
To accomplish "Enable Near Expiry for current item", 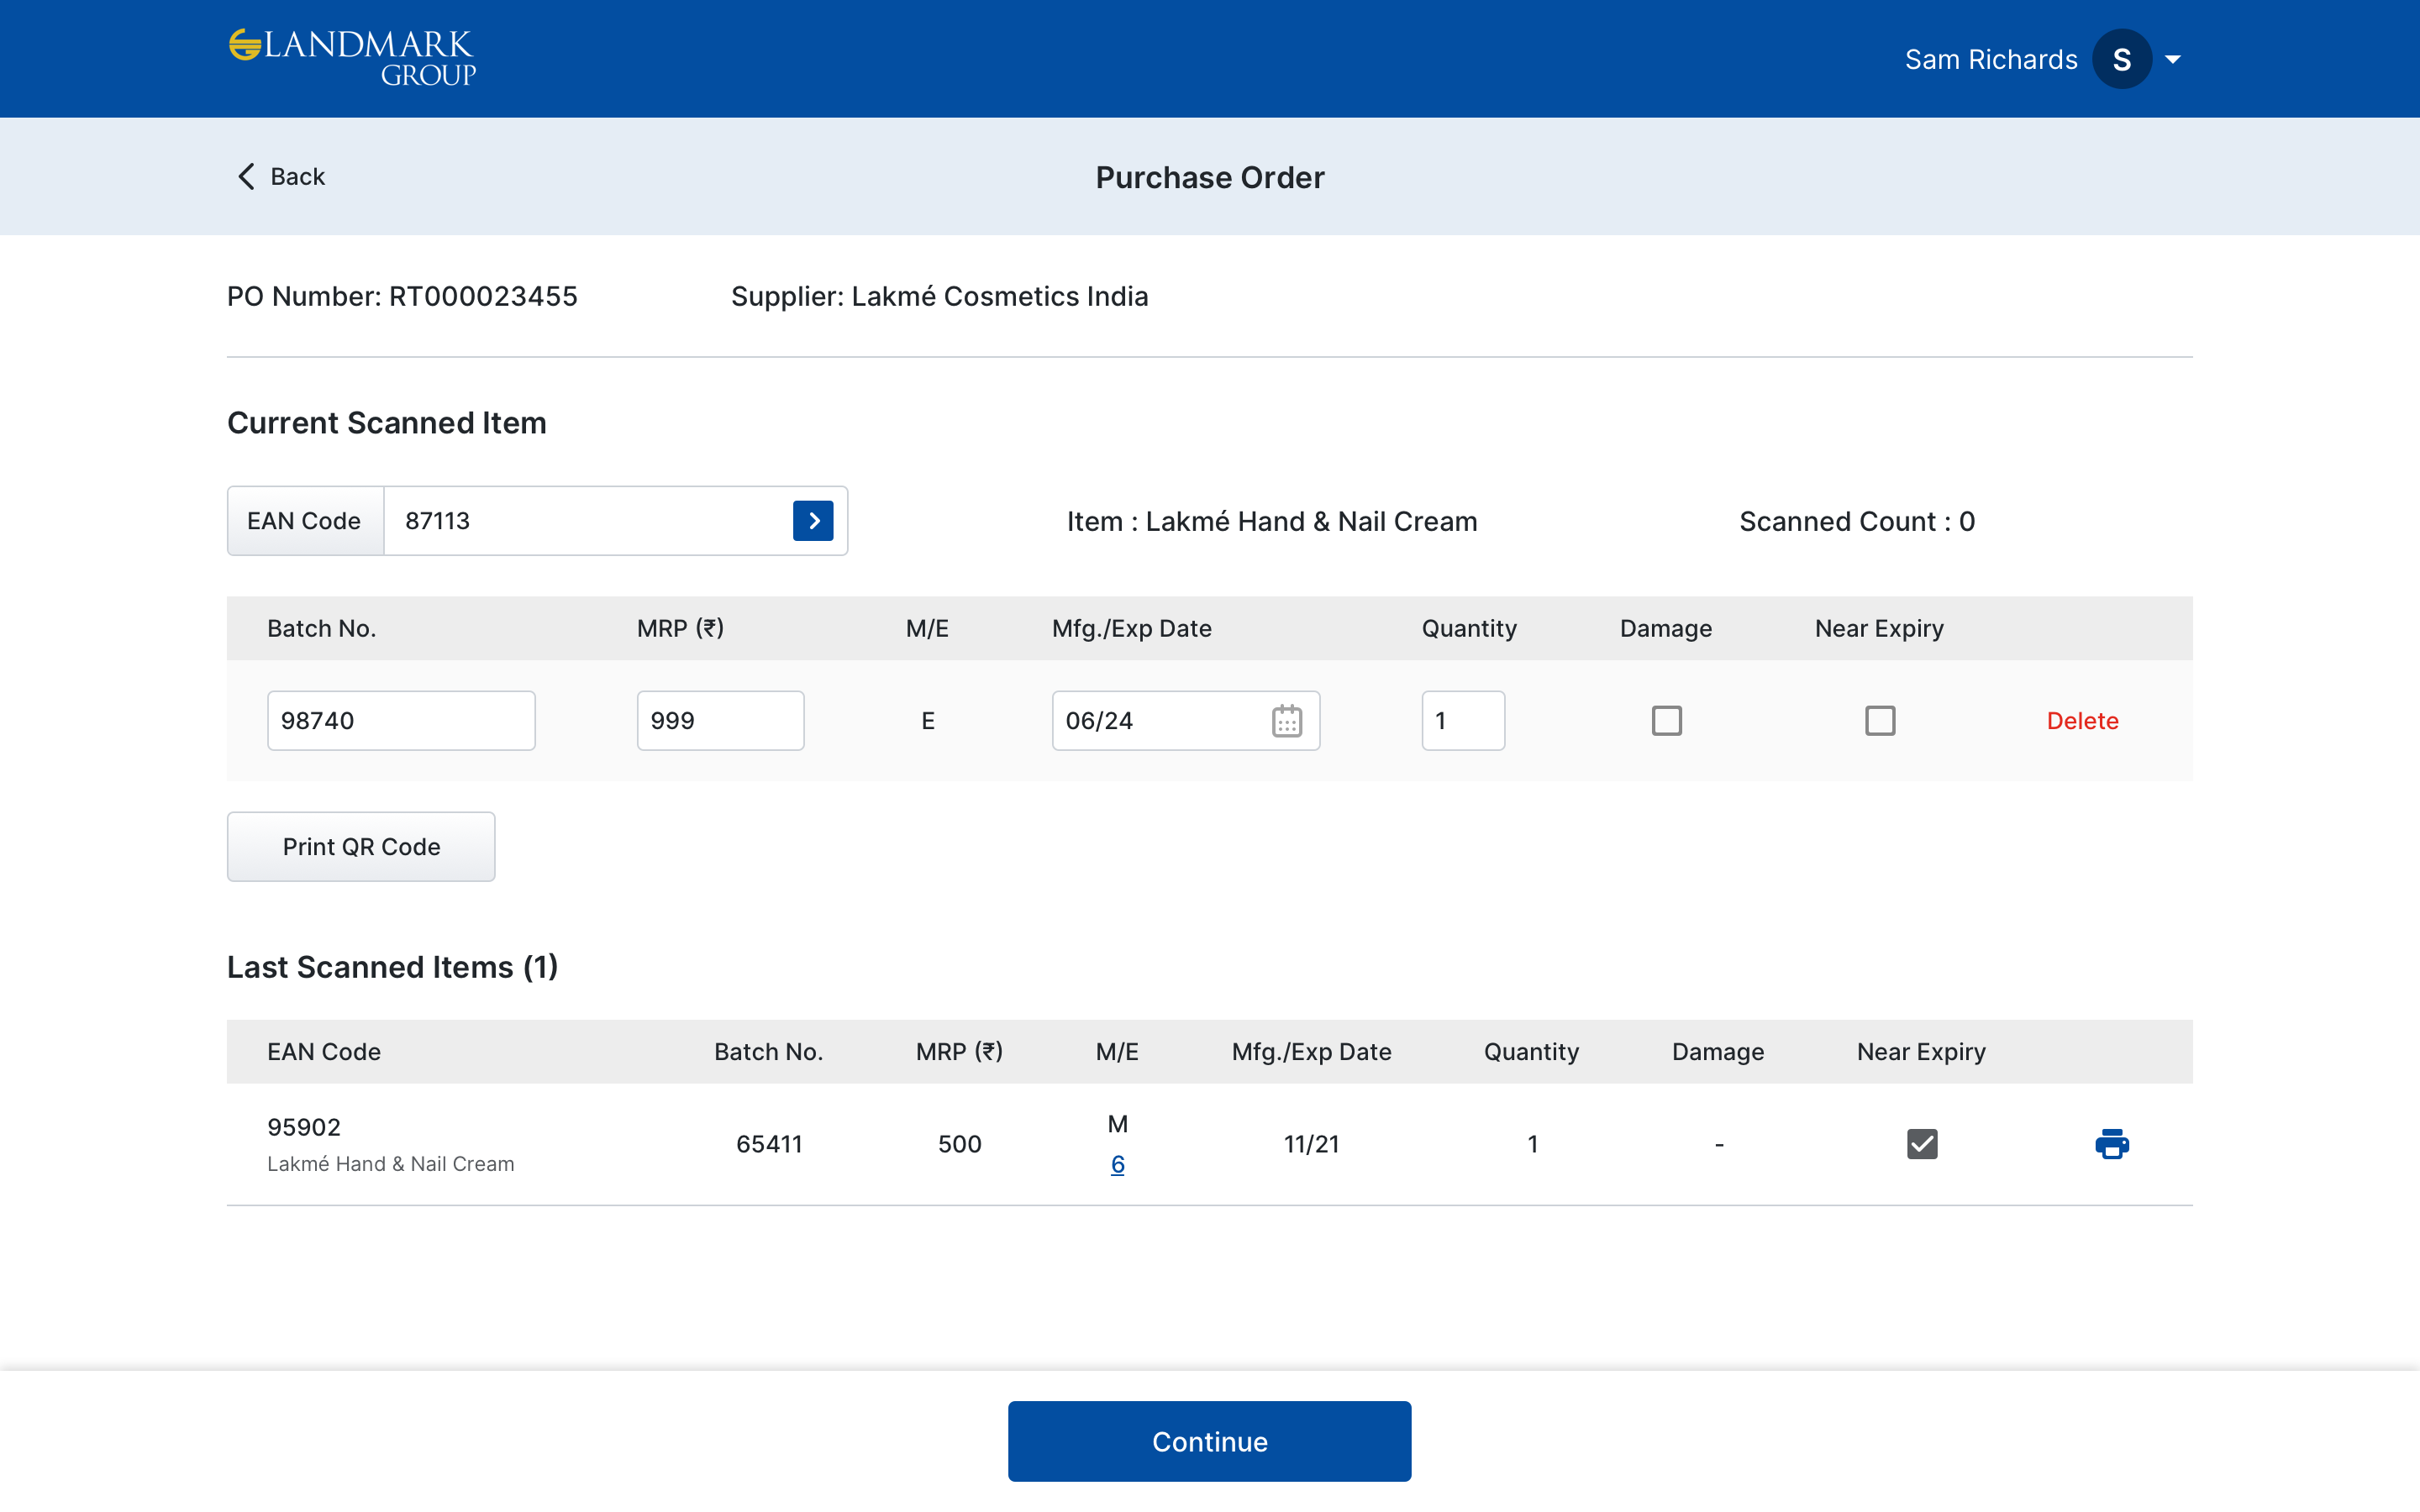I will pyautogui.click(x=1879, y=721).
